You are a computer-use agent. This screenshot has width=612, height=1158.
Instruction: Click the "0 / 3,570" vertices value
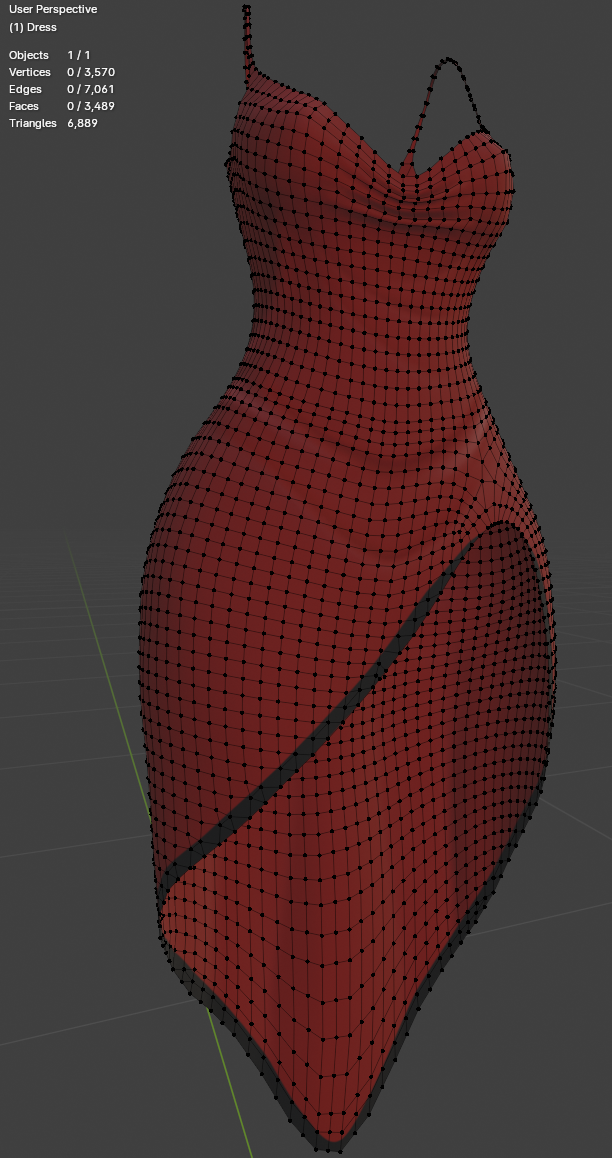[x=91, y=72]
